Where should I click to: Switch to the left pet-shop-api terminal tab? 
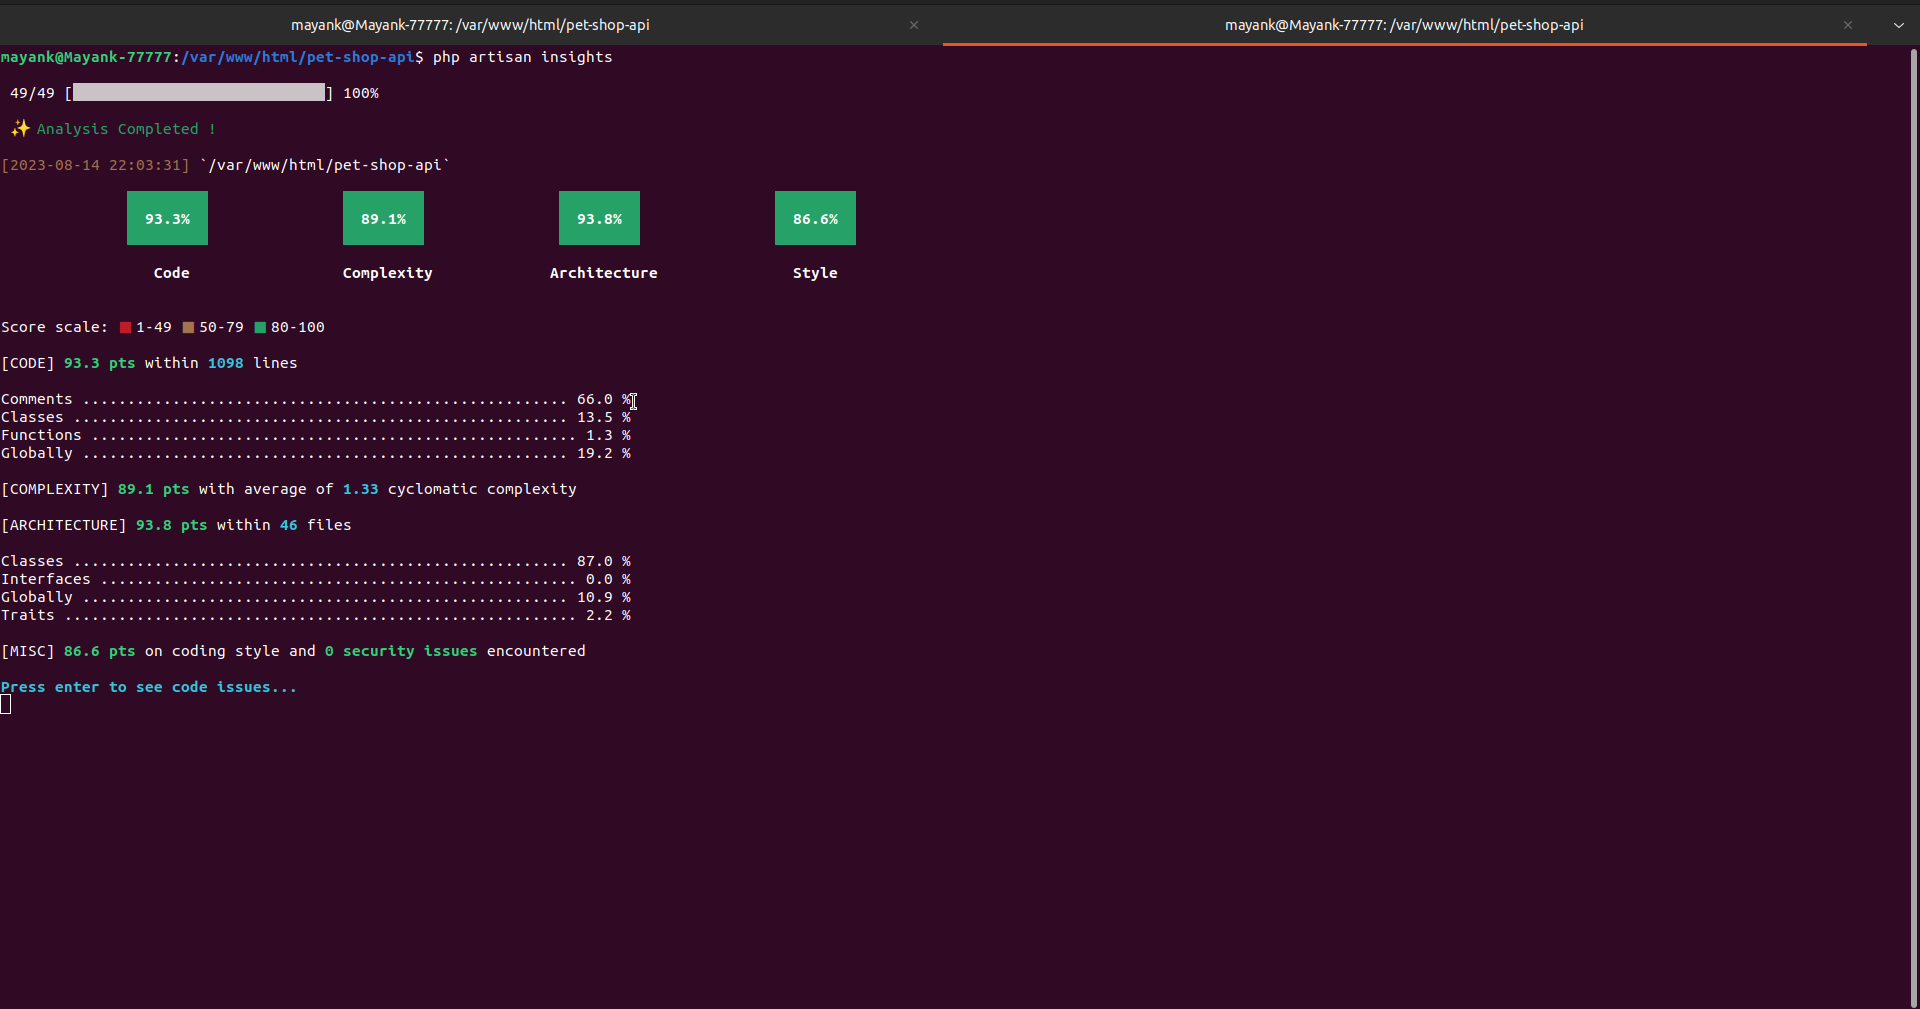click(x=470, y=25)
